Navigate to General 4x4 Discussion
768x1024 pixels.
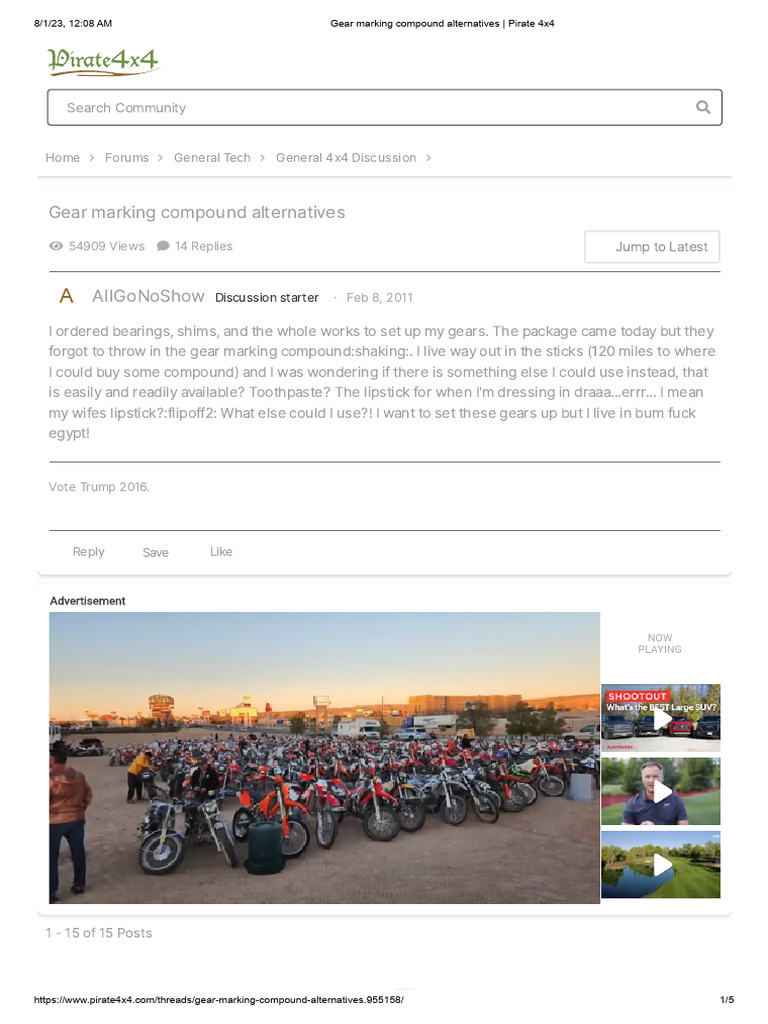click(346, 158)
